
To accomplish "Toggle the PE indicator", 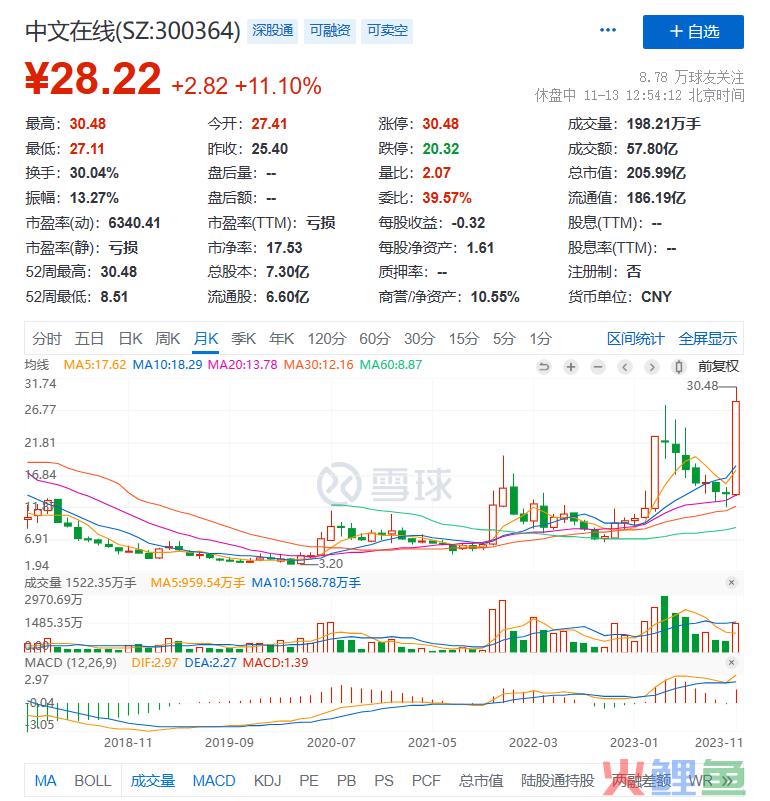I will (x=309, y=781).
